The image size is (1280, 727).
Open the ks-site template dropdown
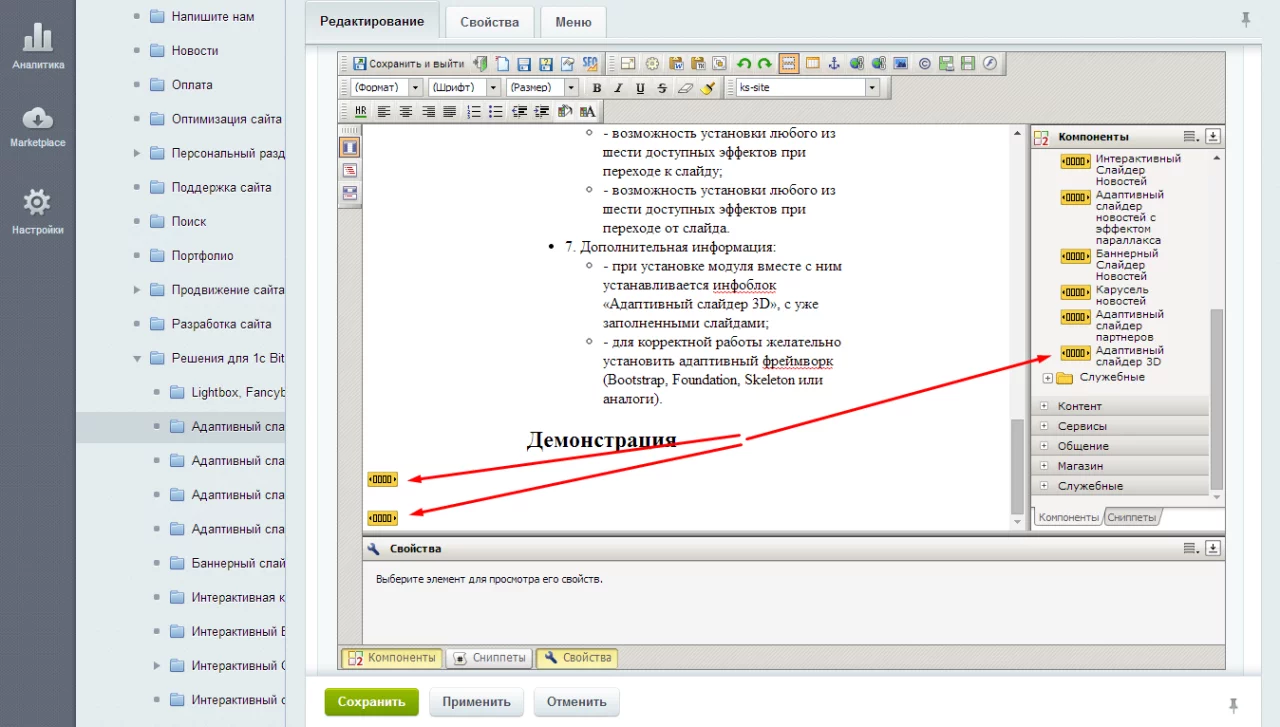(x=806, y=88)
